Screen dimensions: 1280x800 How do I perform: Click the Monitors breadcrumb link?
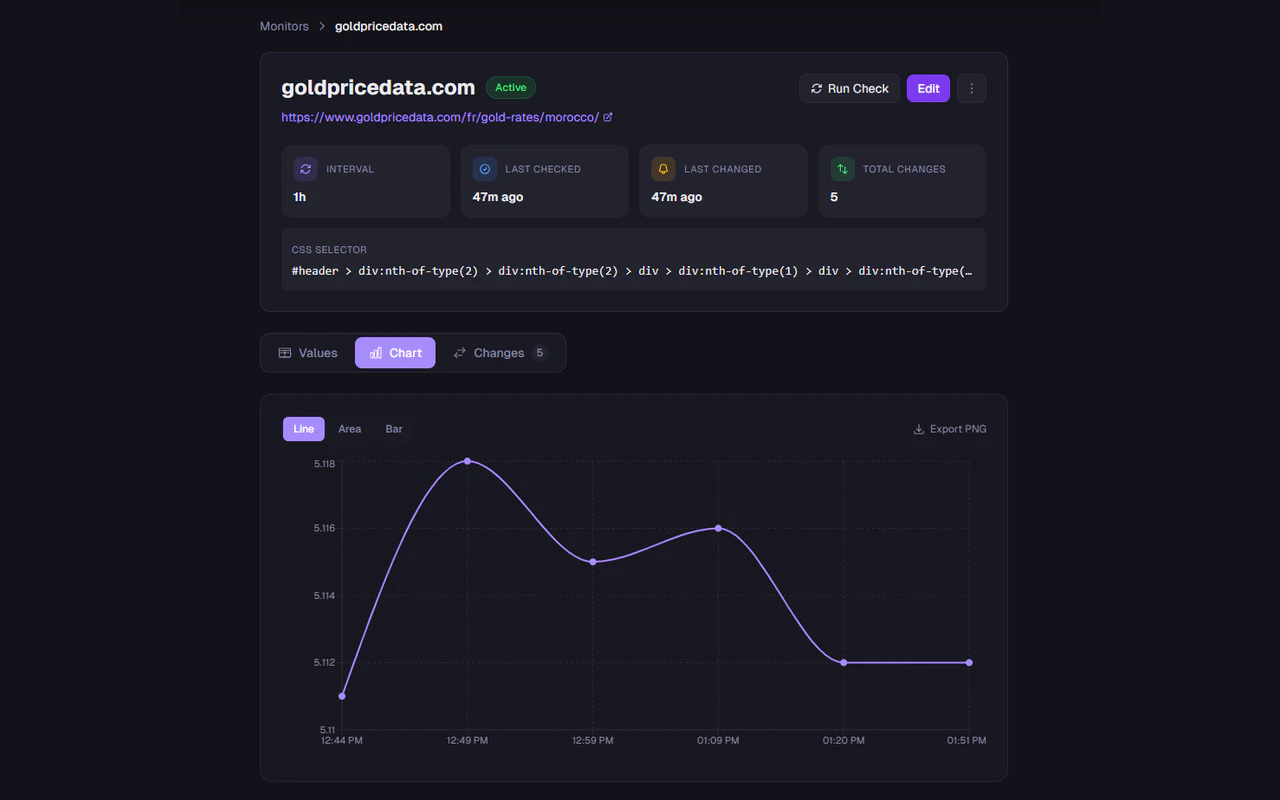pyautogui.click(x=284, y=26)
